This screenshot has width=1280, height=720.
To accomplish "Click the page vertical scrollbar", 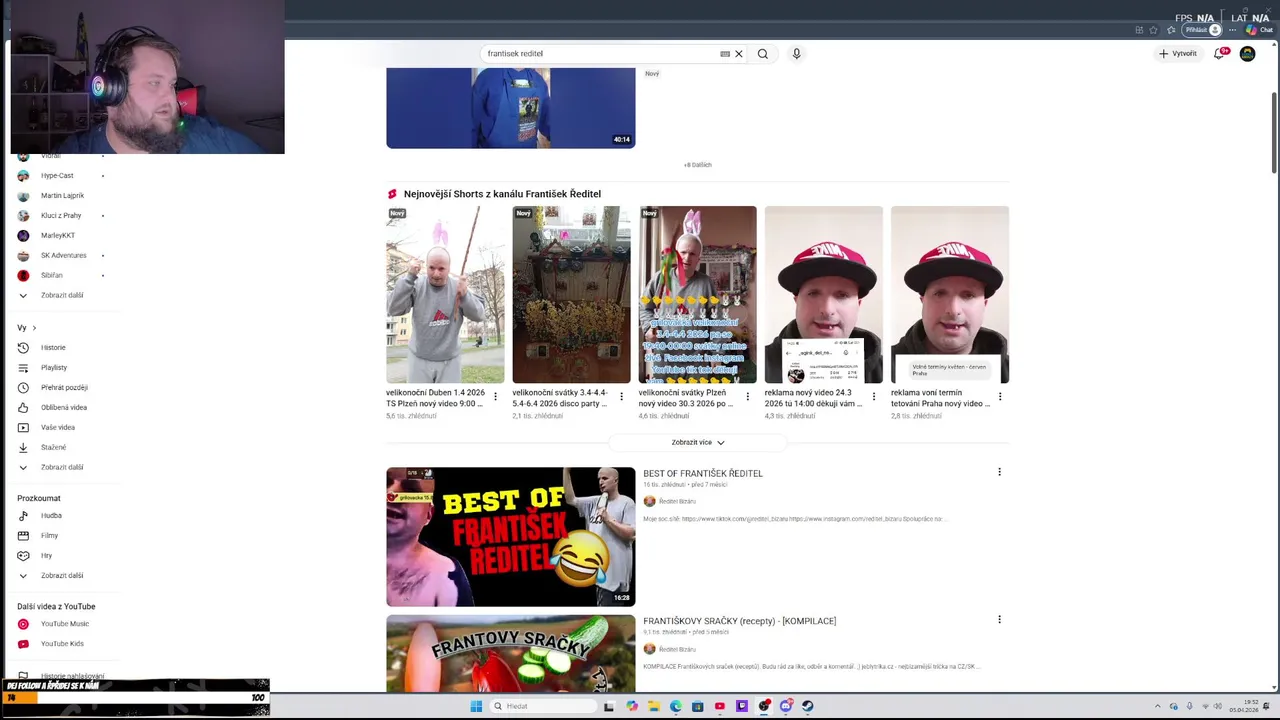I will tap(1274, 132).
